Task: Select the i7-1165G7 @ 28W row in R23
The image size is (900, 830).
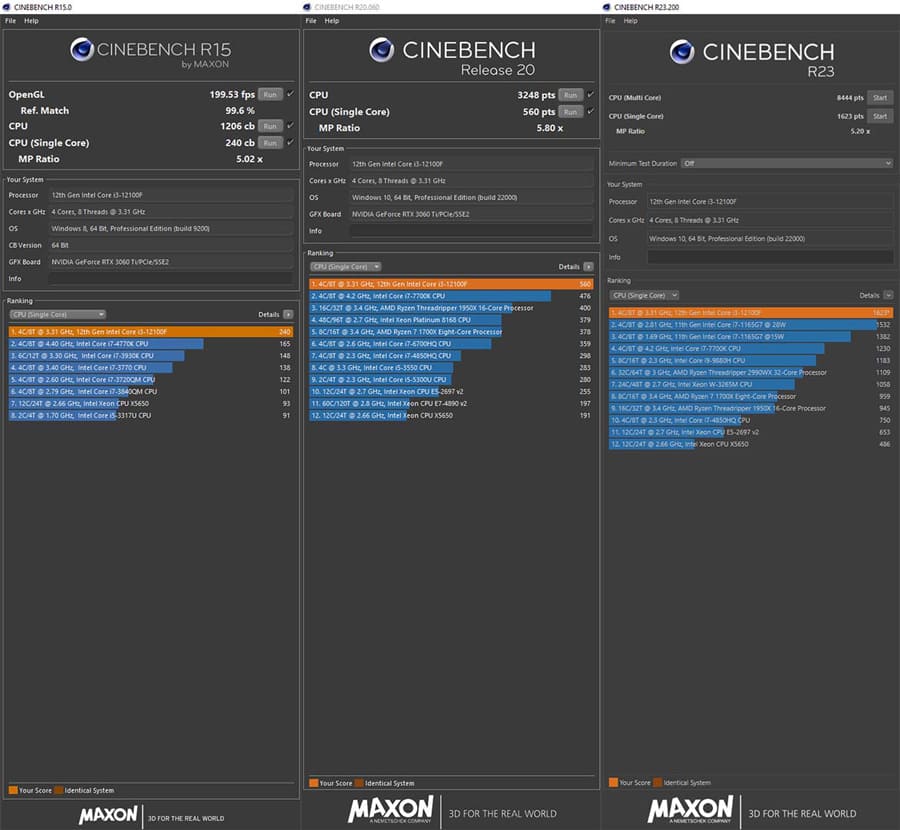Action: (751, 325)
